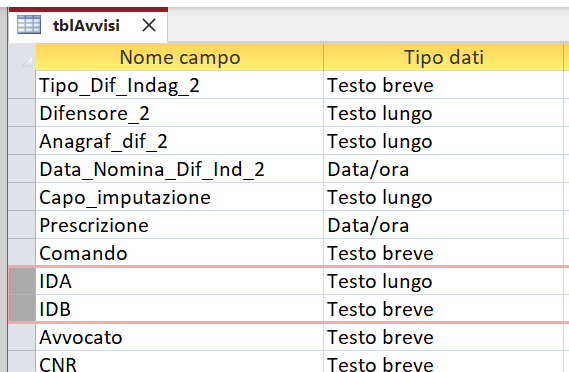
Task: Click the row selector for the IDB field
Action: [22, 308]
